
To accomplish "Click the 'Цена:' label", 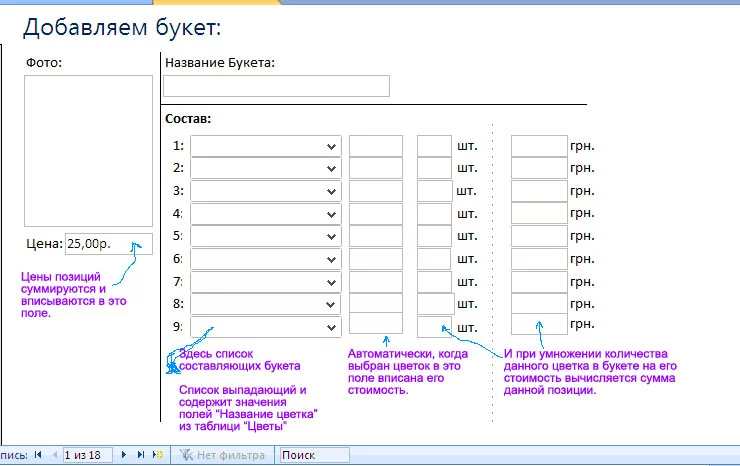I will coord(44,244).
